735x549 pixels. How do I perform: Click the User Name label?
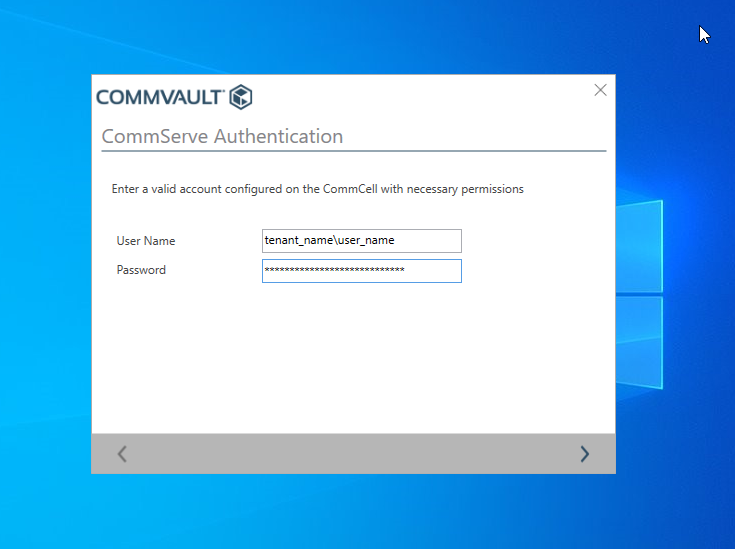(x=145, y=241)
